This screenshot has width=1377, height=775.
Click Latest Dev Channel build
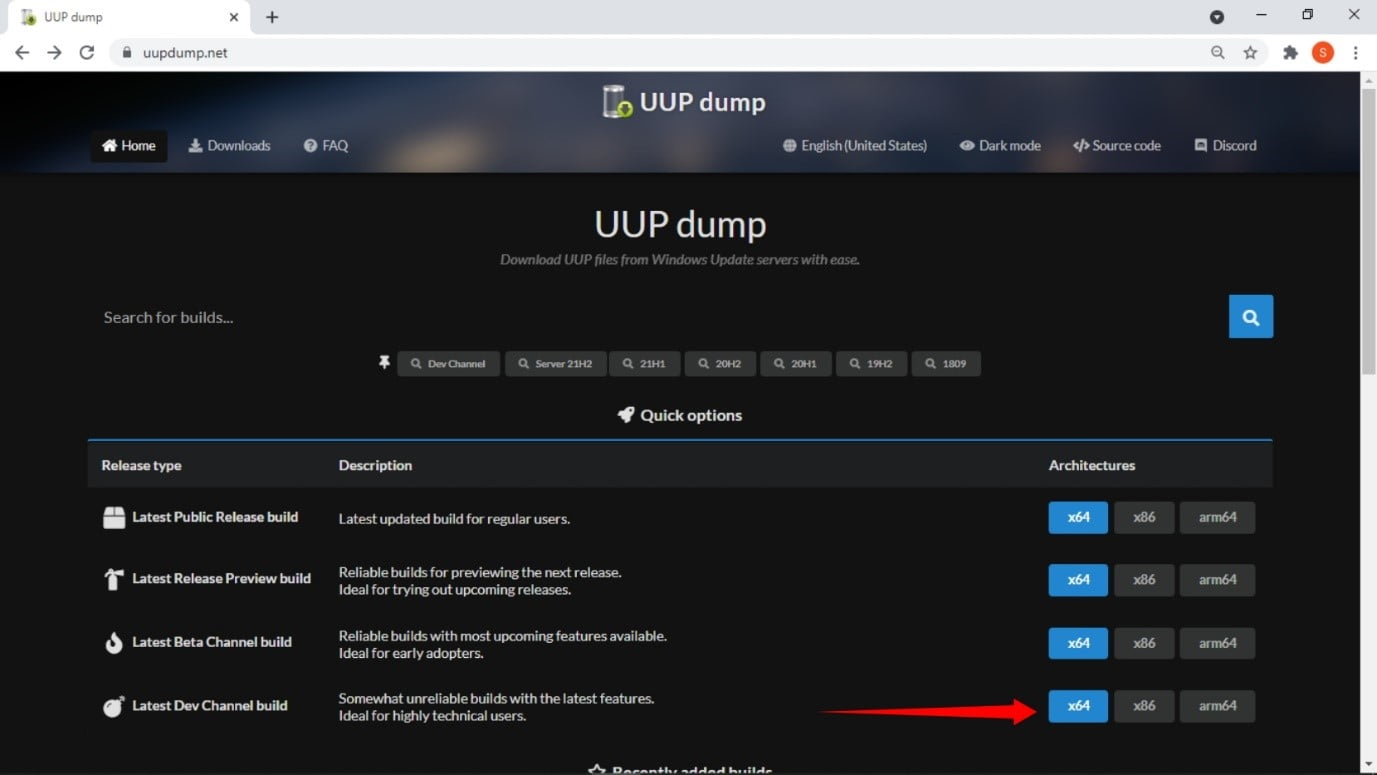(x=210, y=706)
